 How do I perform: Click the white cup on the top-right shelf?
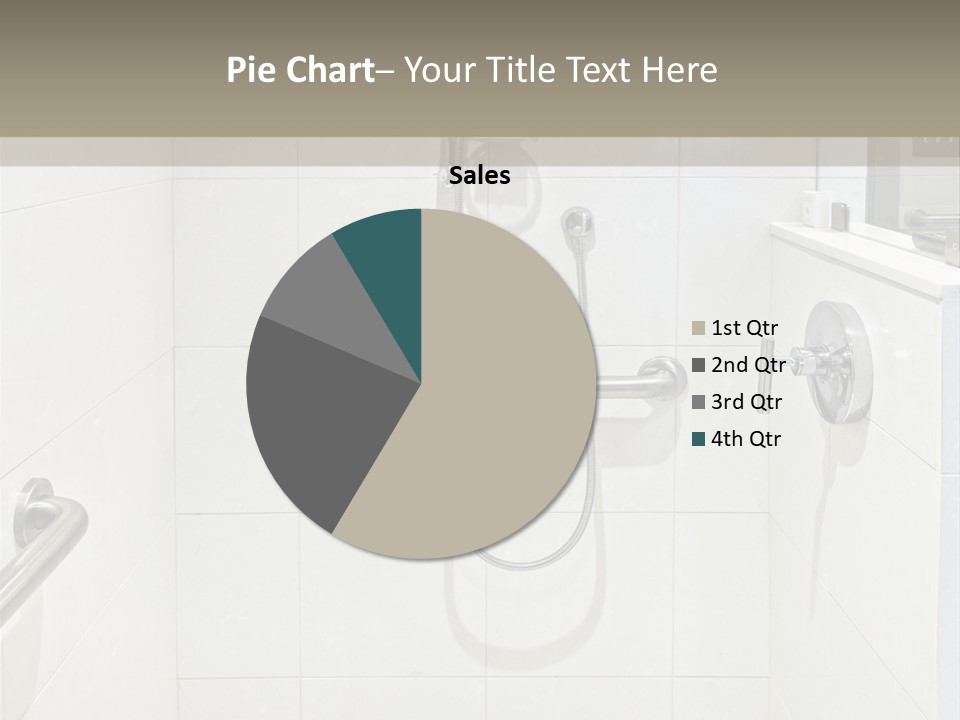point(814,208)
